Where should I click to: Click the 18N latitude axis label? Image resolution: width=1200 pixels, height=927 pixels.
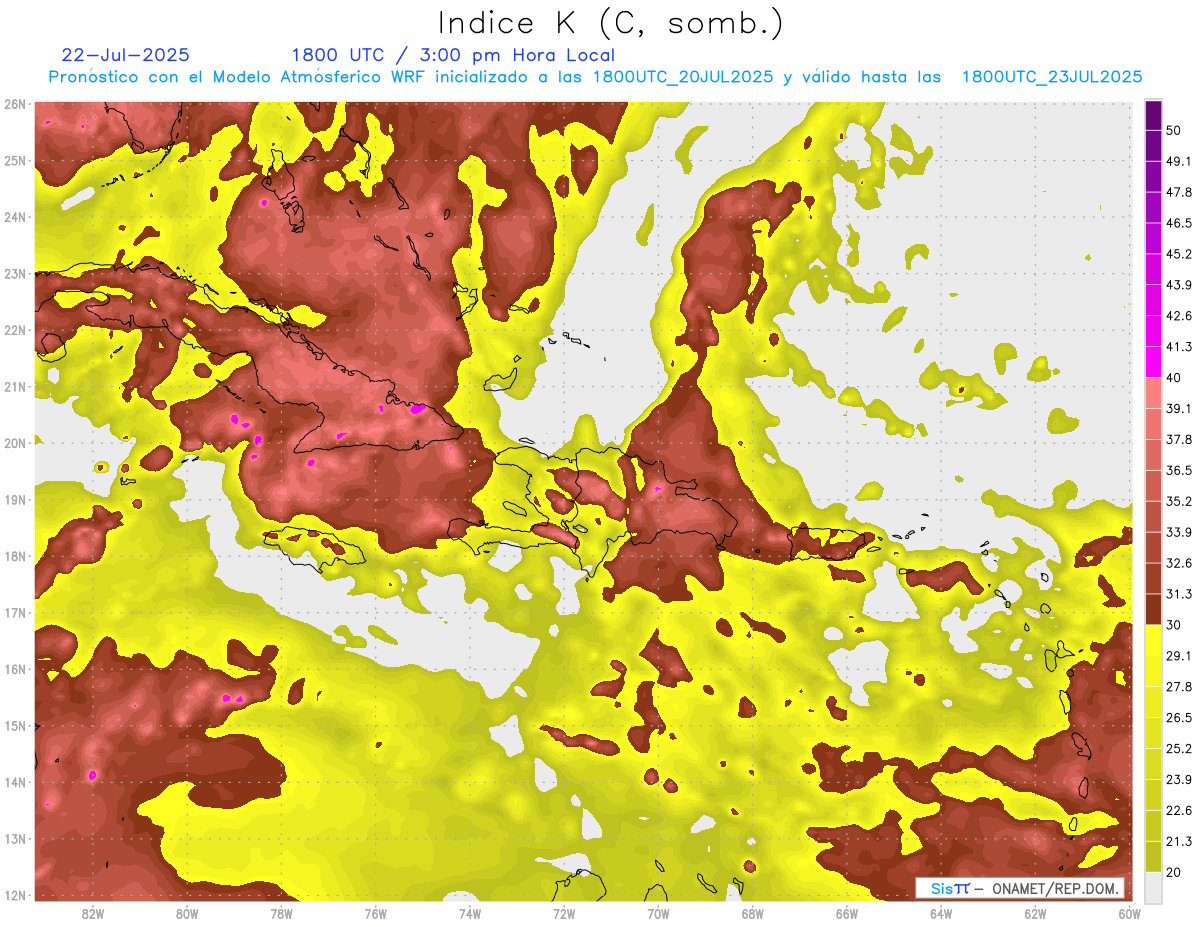pos(16,556)
